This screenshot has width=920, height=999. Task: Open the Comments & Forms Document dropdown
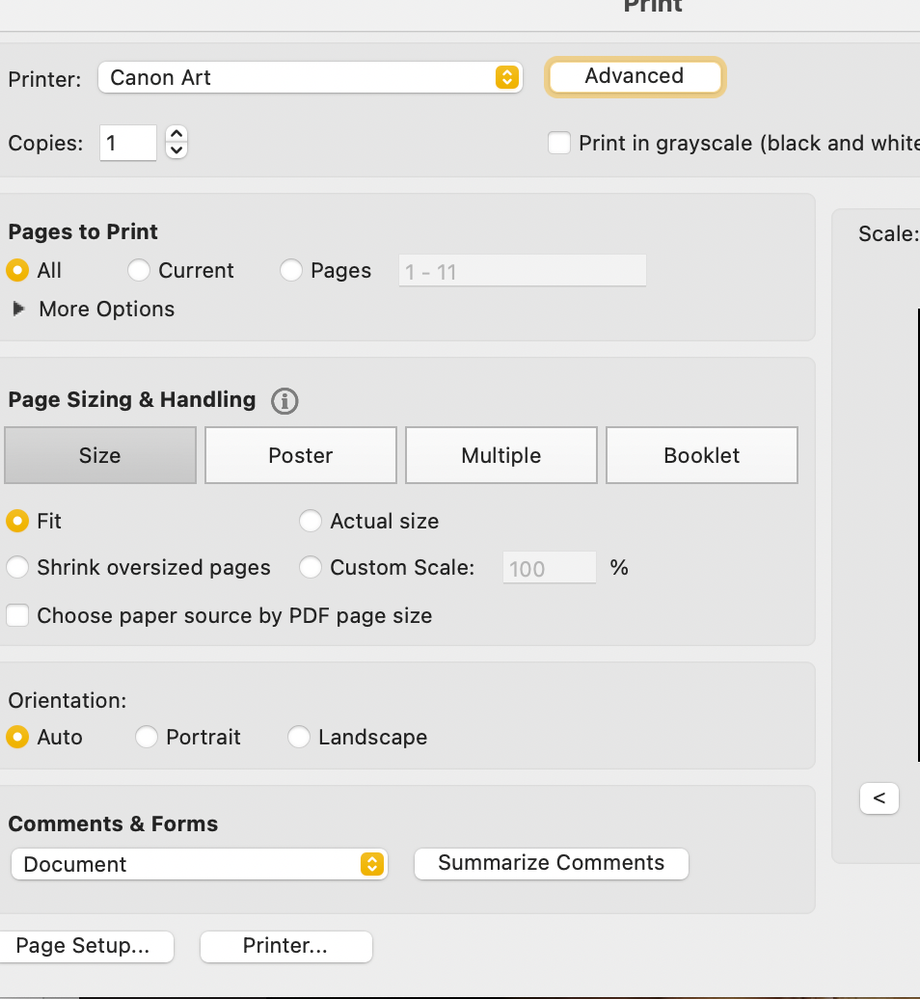(x=199, y=864)
